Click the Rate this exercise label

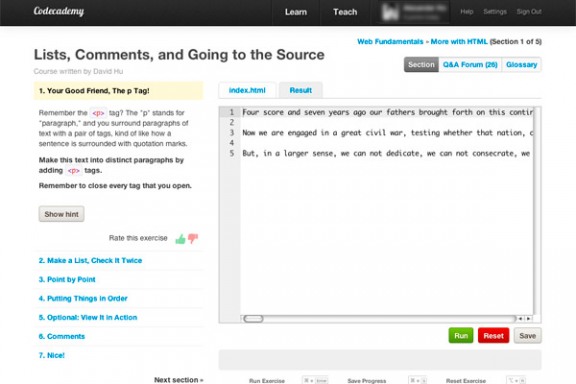pos(138,238)
